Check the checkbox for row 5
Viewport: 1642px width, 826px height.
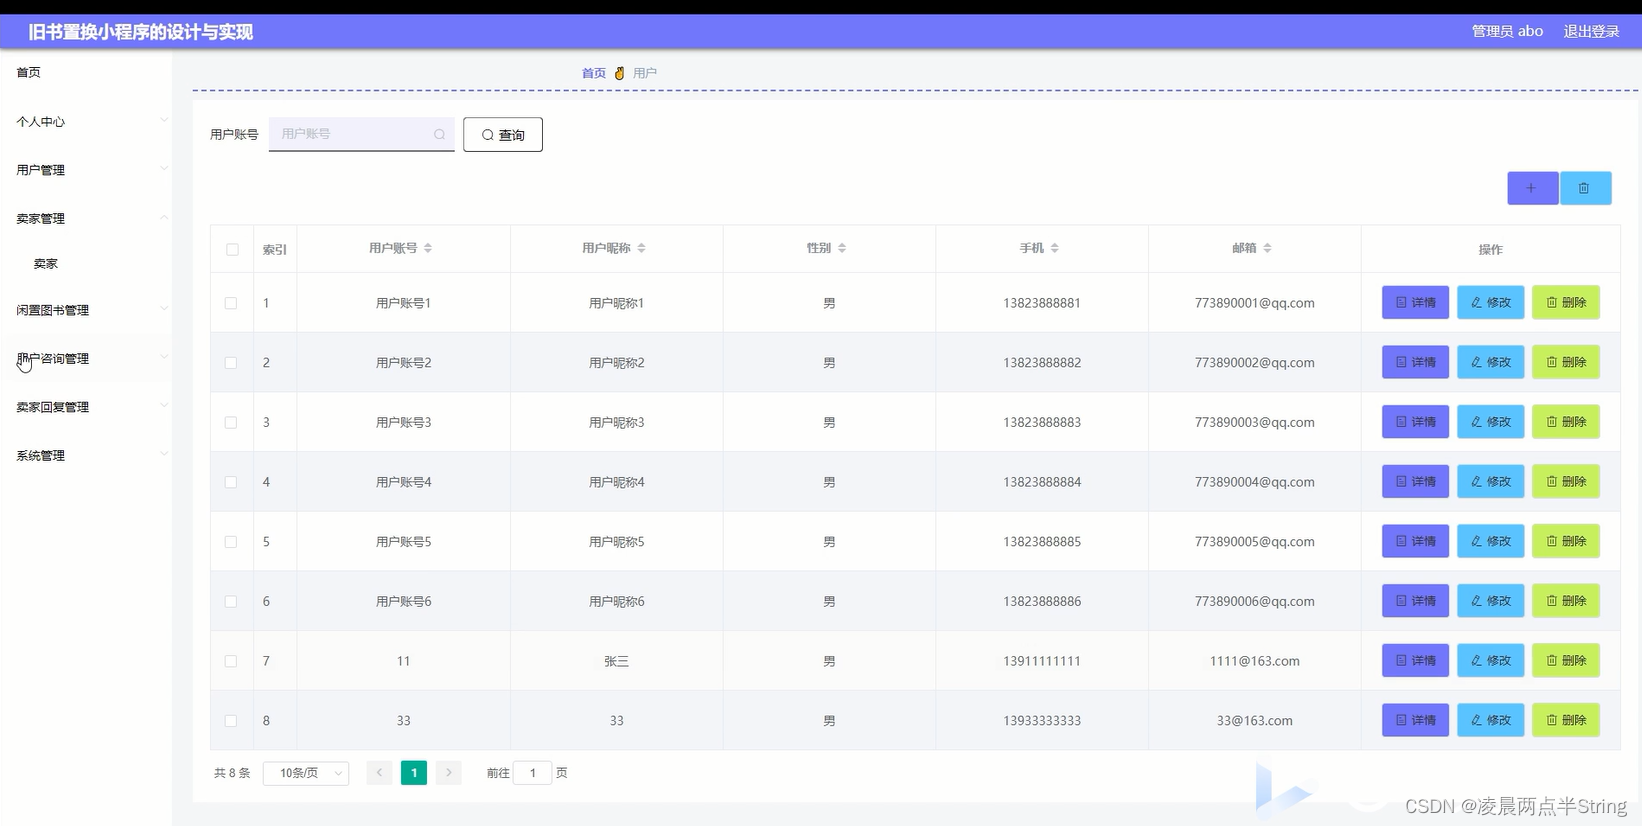(x=231, y=542)
